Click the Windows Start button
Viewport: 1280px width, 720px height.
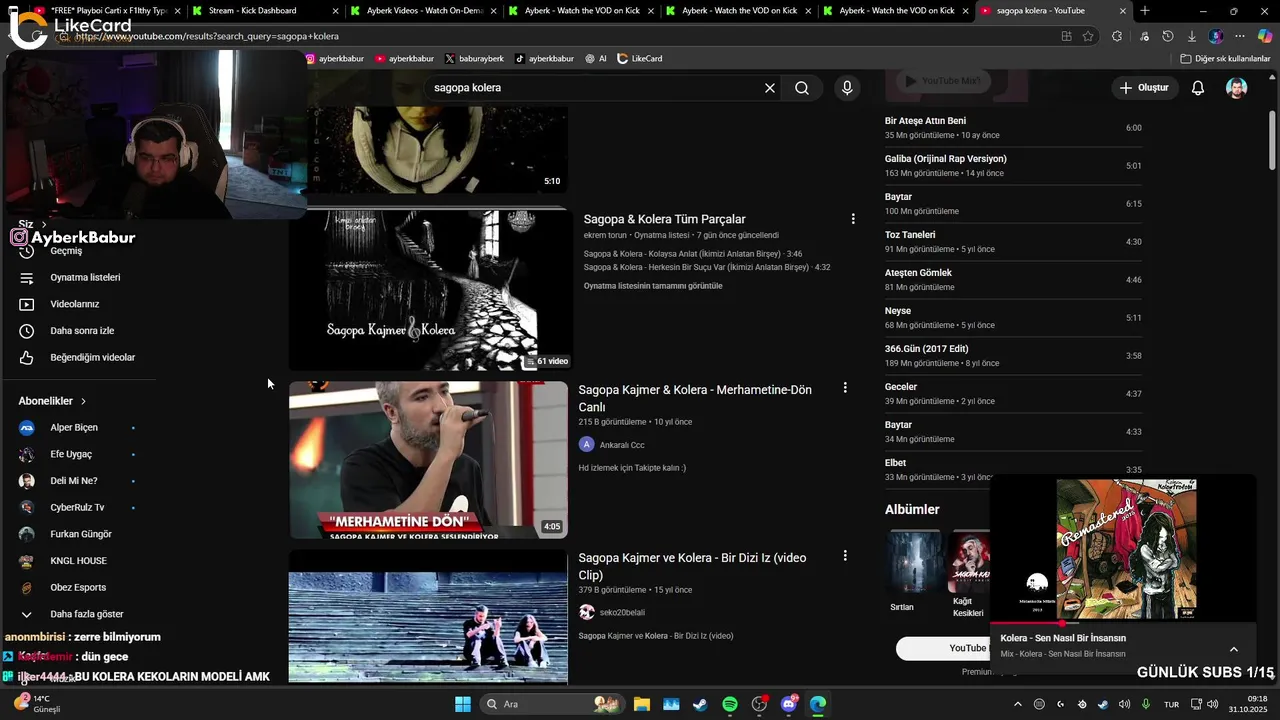[x=463, y=704]
